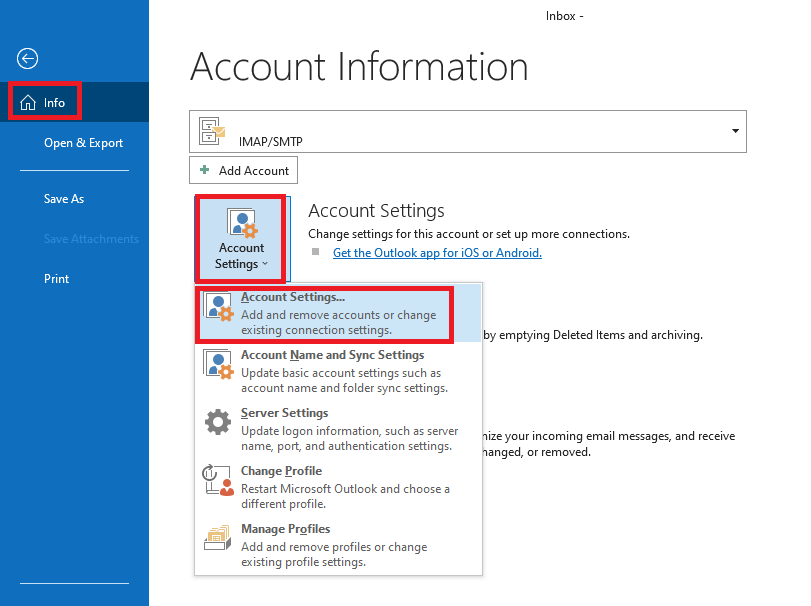811x606 pixels.
Task: Click the Account Information heading
Action: pyautogui.click(x=359, y=67)
